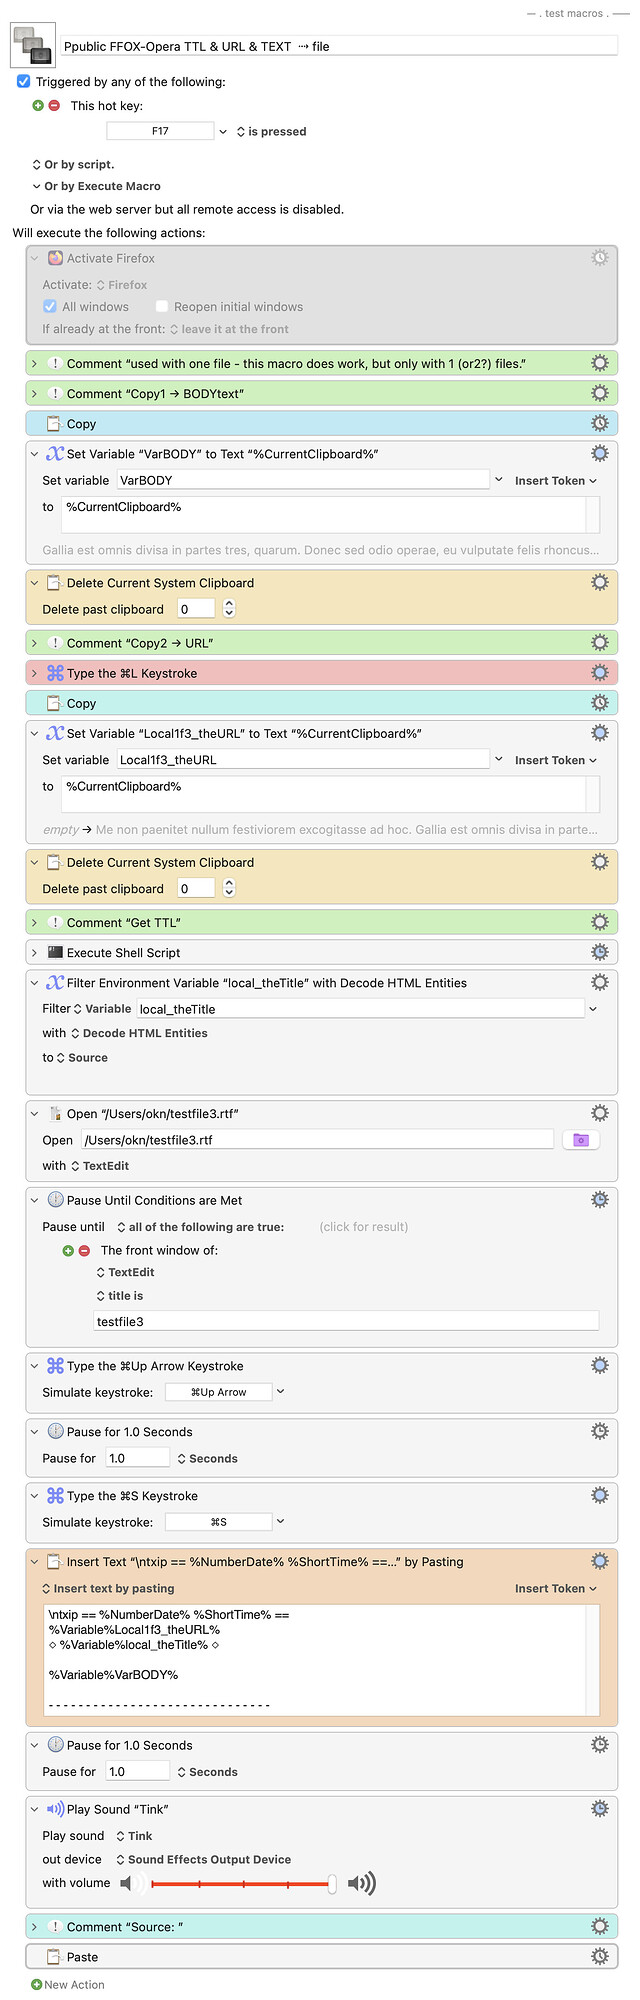
Task: Click the purple folder icon to pick a file
Action: (x=581, y=1139)
